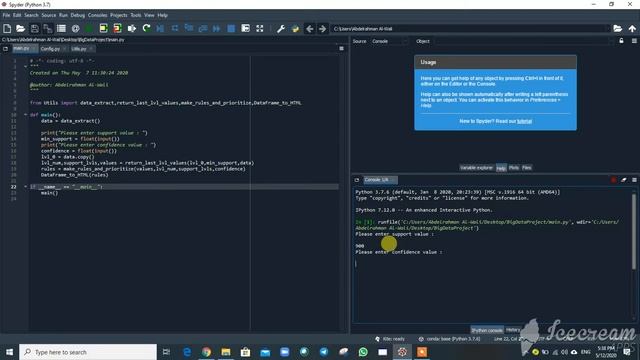Open the editor pane options menu
Viewport: 640px width, 360px height.
pos(341,49)
